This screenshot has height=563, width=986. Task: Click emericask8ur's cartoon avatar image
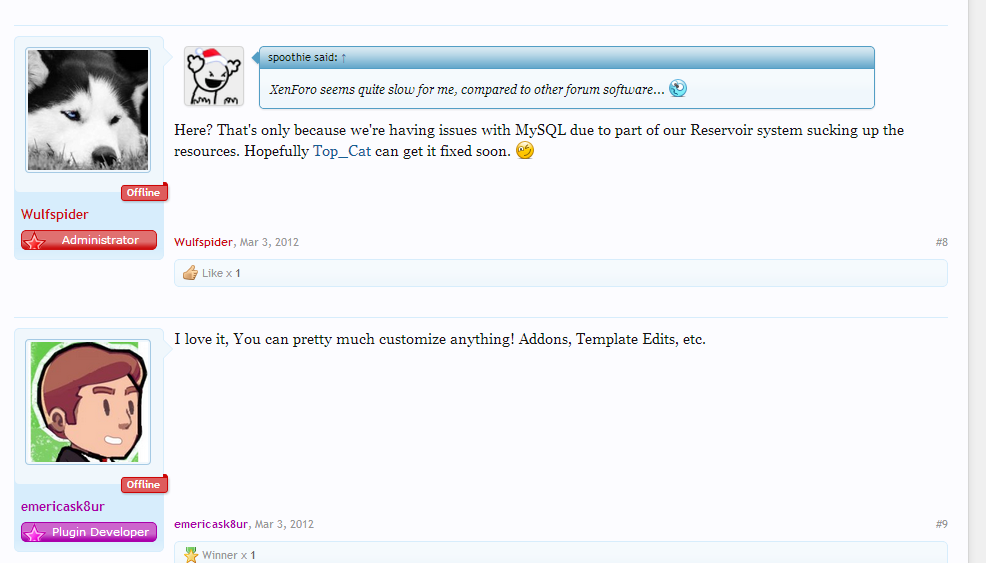(88, 402)
